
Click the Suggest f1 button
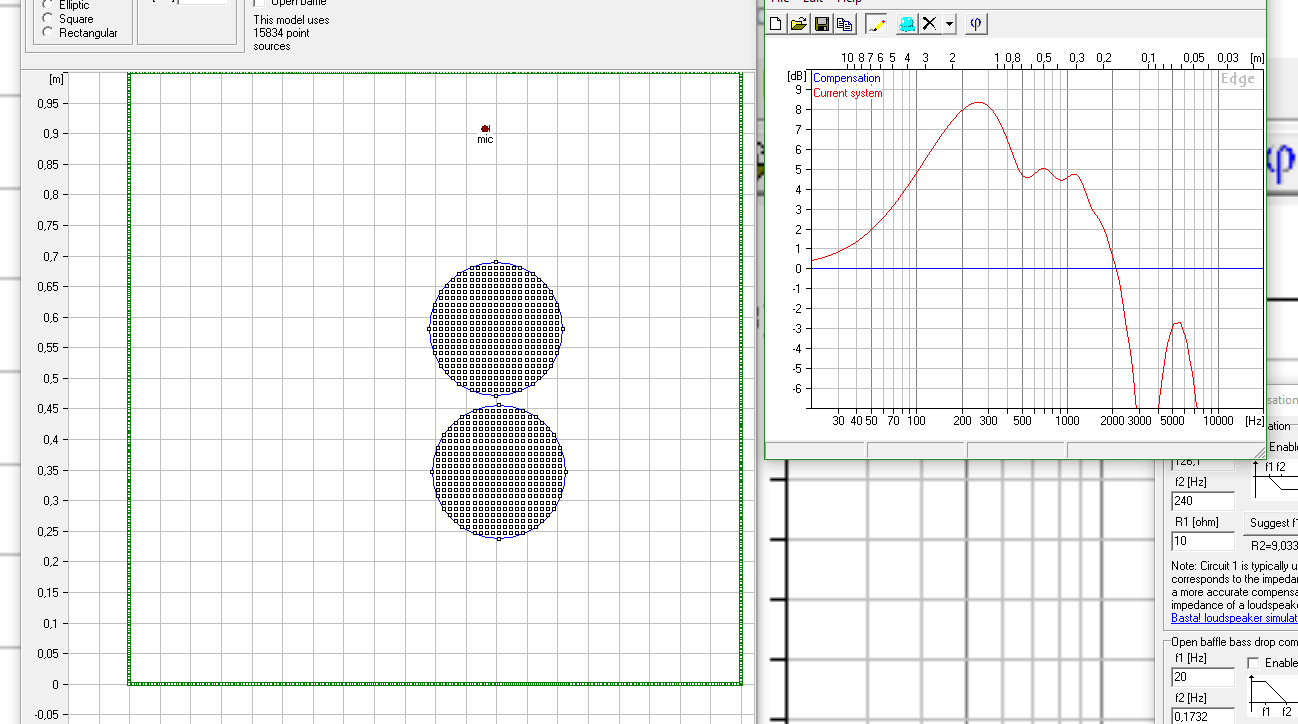(1271, 523)
